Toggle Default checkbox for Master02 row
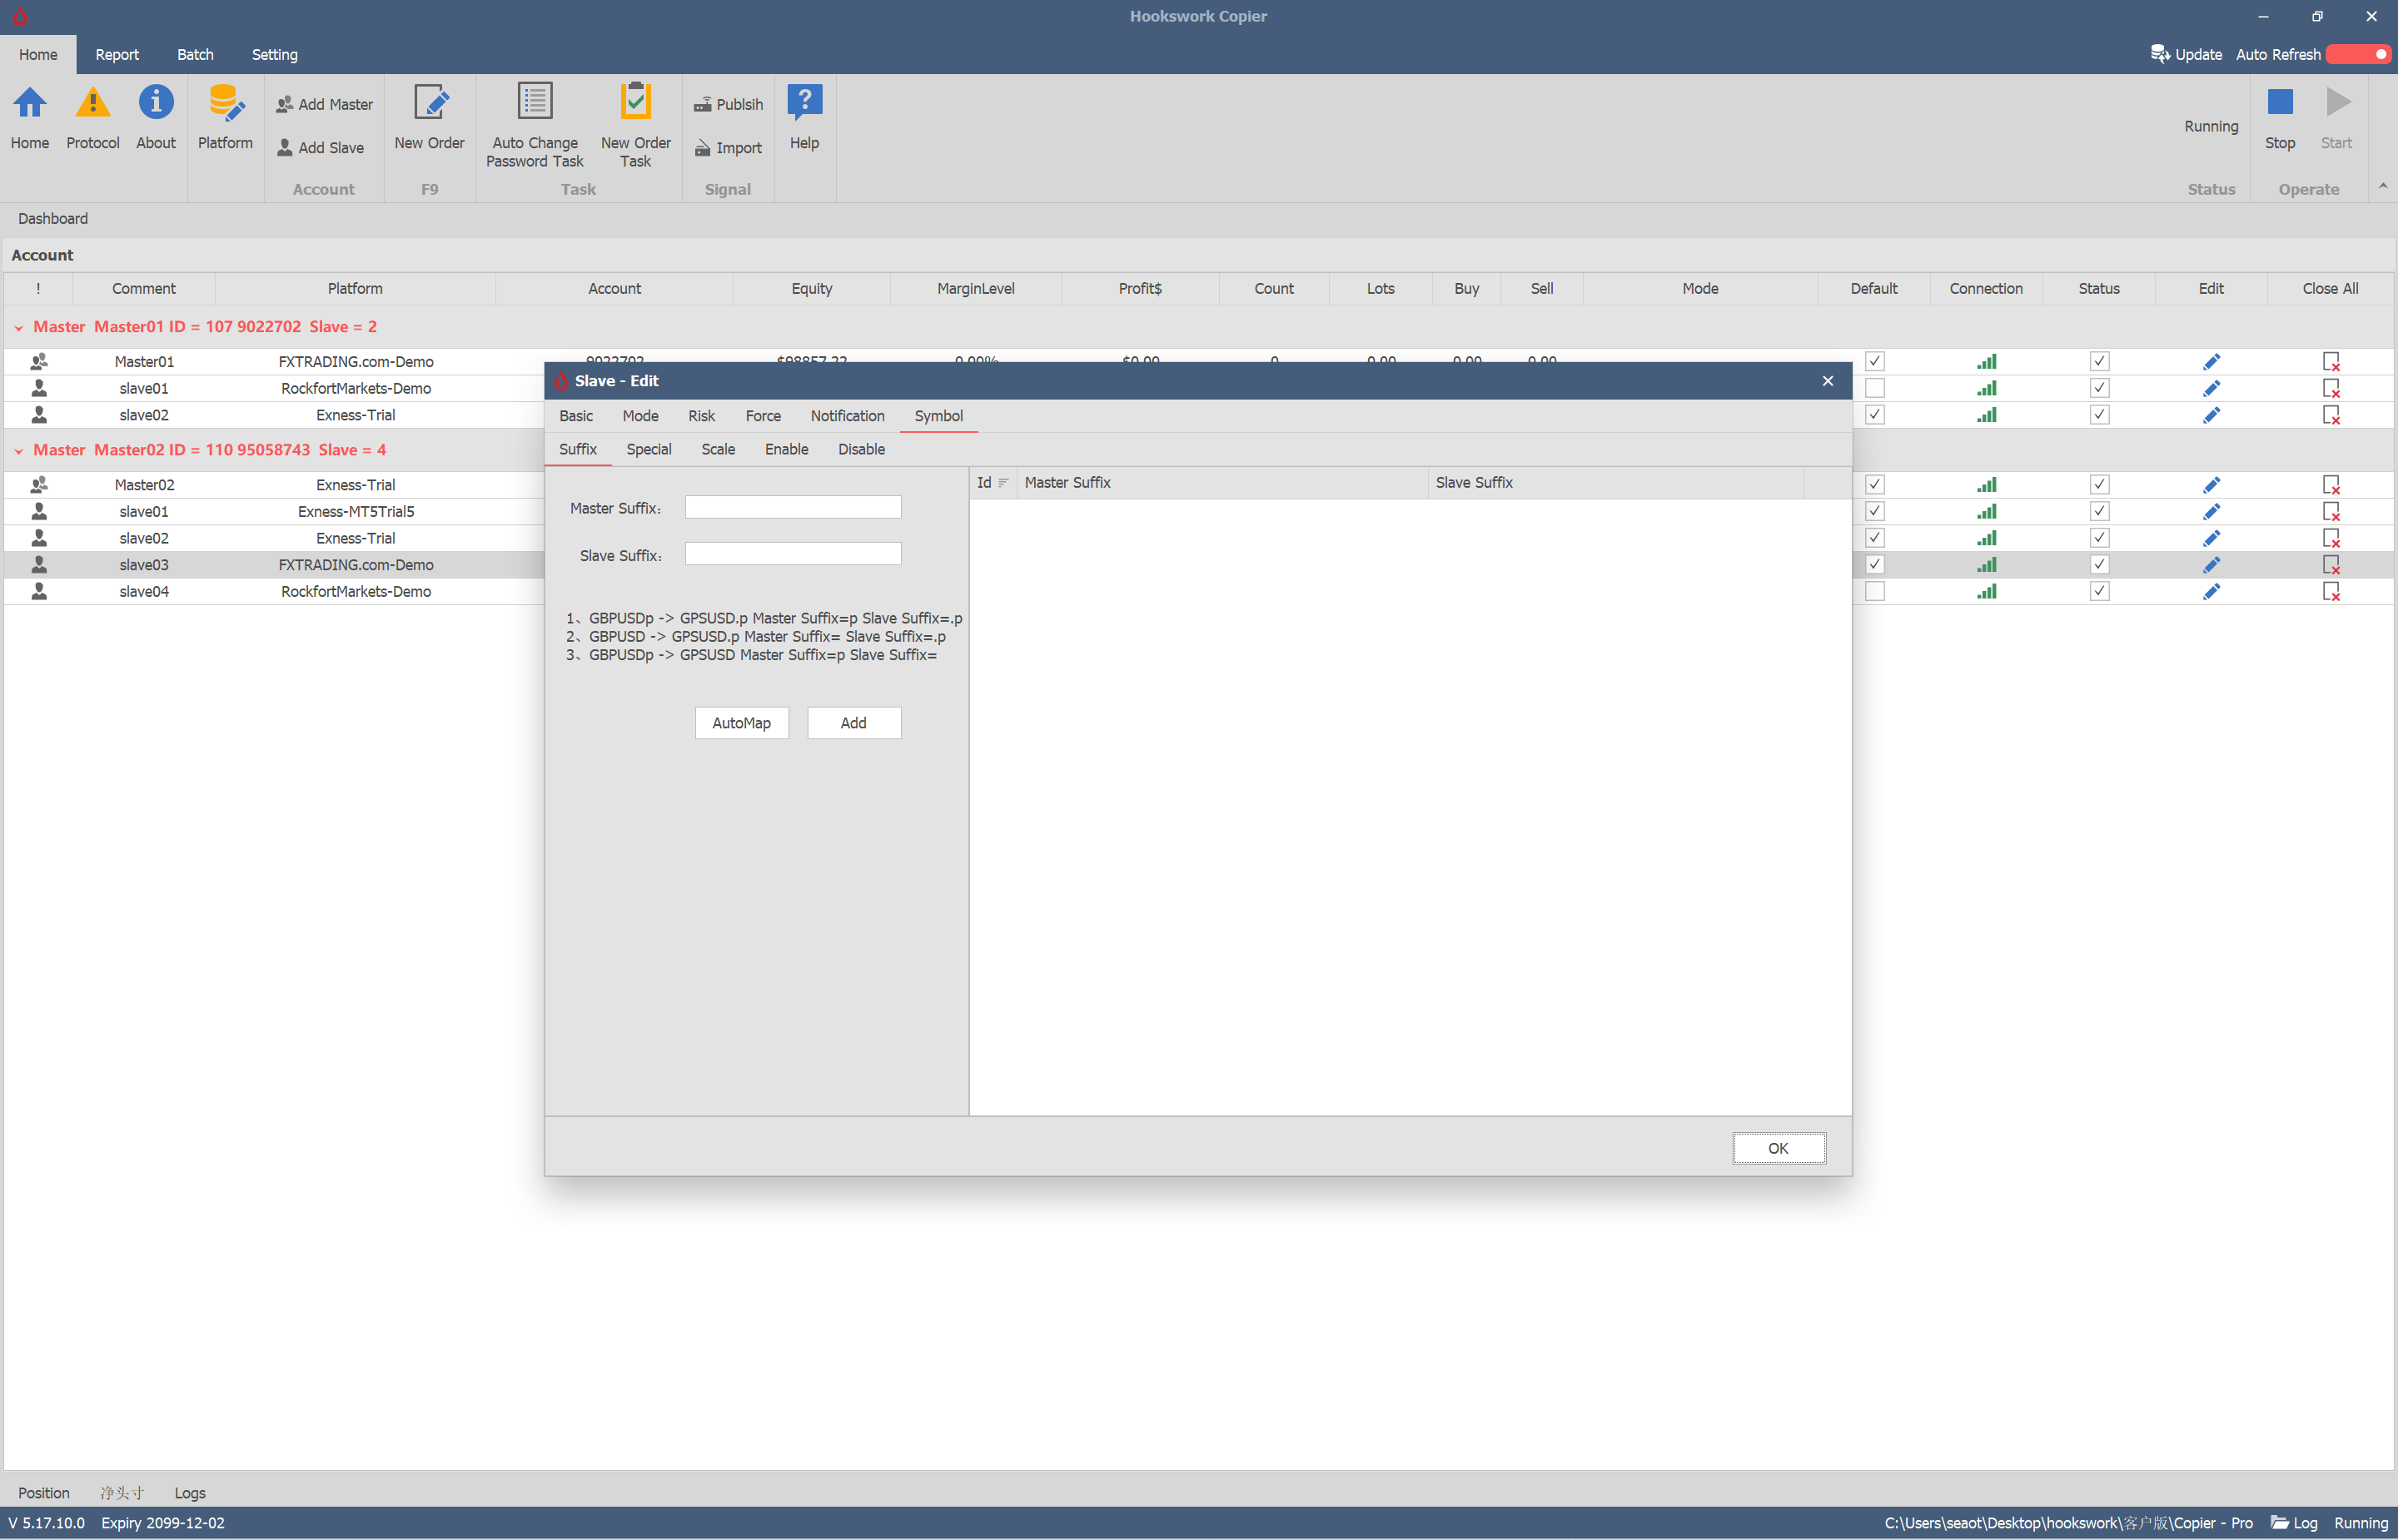 (x=1875, y=484)
